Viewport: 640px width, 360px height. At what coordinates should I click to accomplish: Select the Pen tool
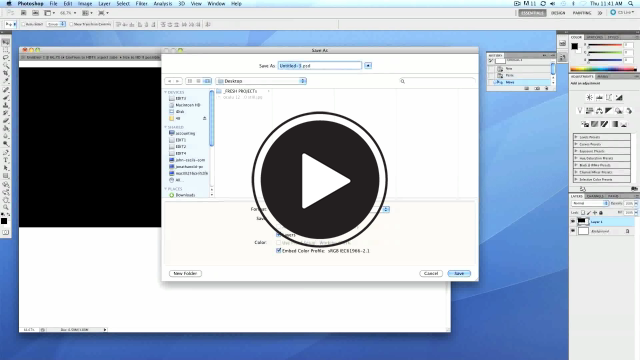pyautogui.click(x=6, y=153)
